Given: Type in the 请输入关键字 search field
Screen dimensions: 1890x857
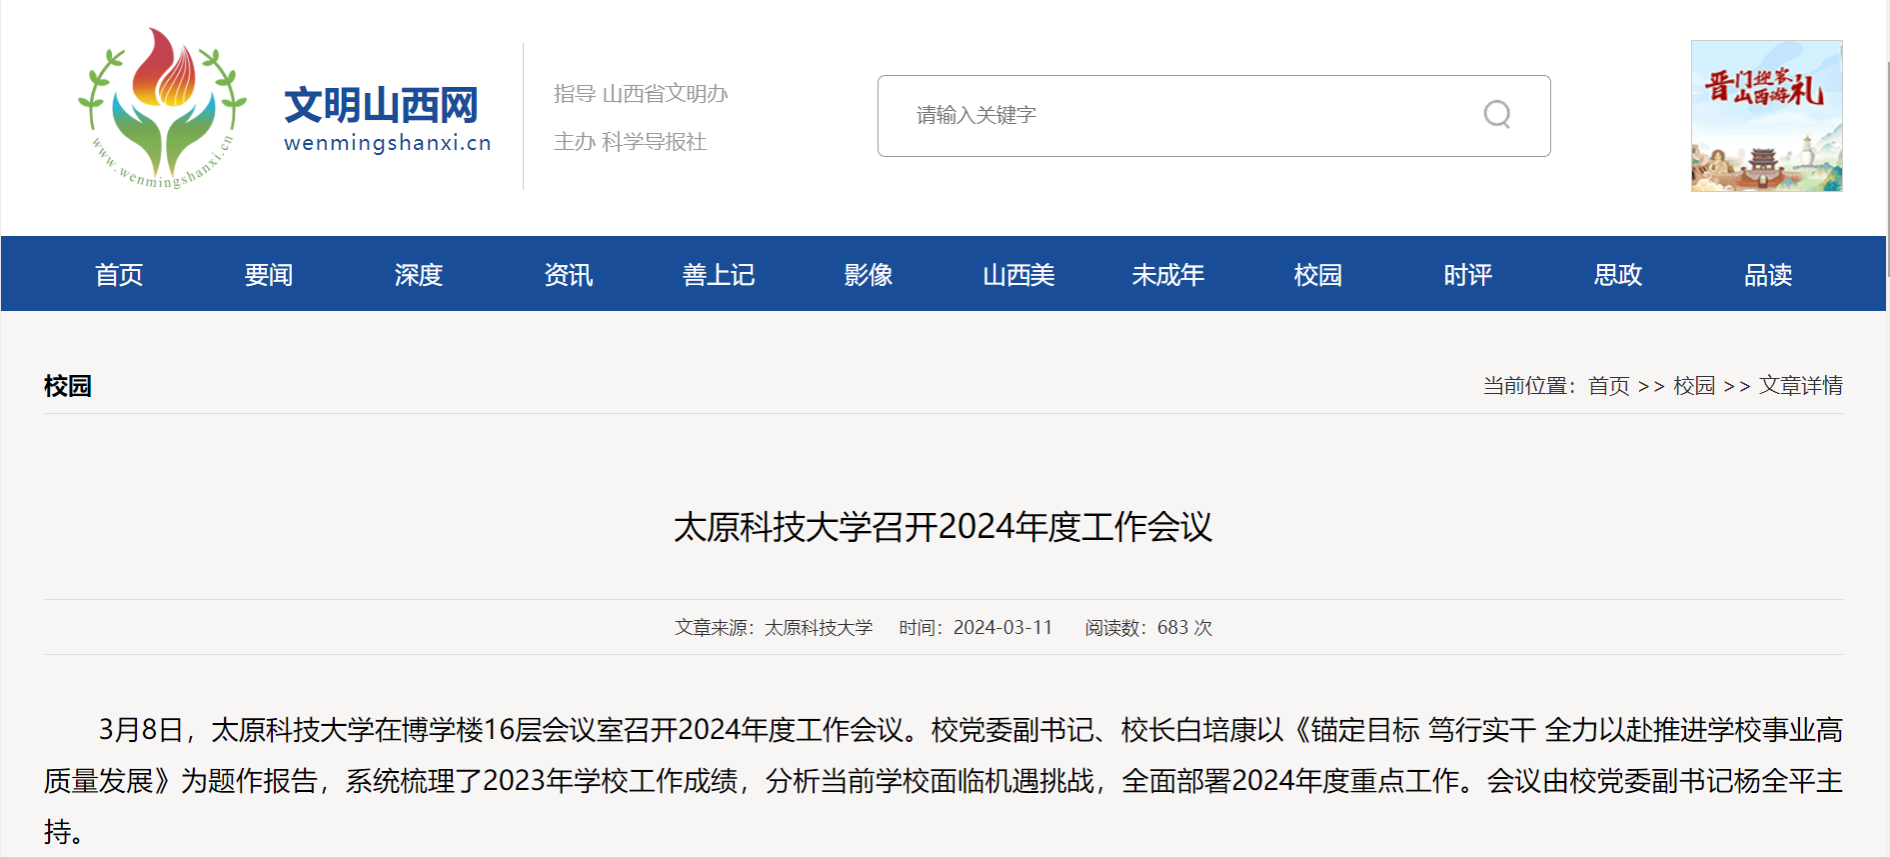Looking at the screenshot, I should 1180,116.
